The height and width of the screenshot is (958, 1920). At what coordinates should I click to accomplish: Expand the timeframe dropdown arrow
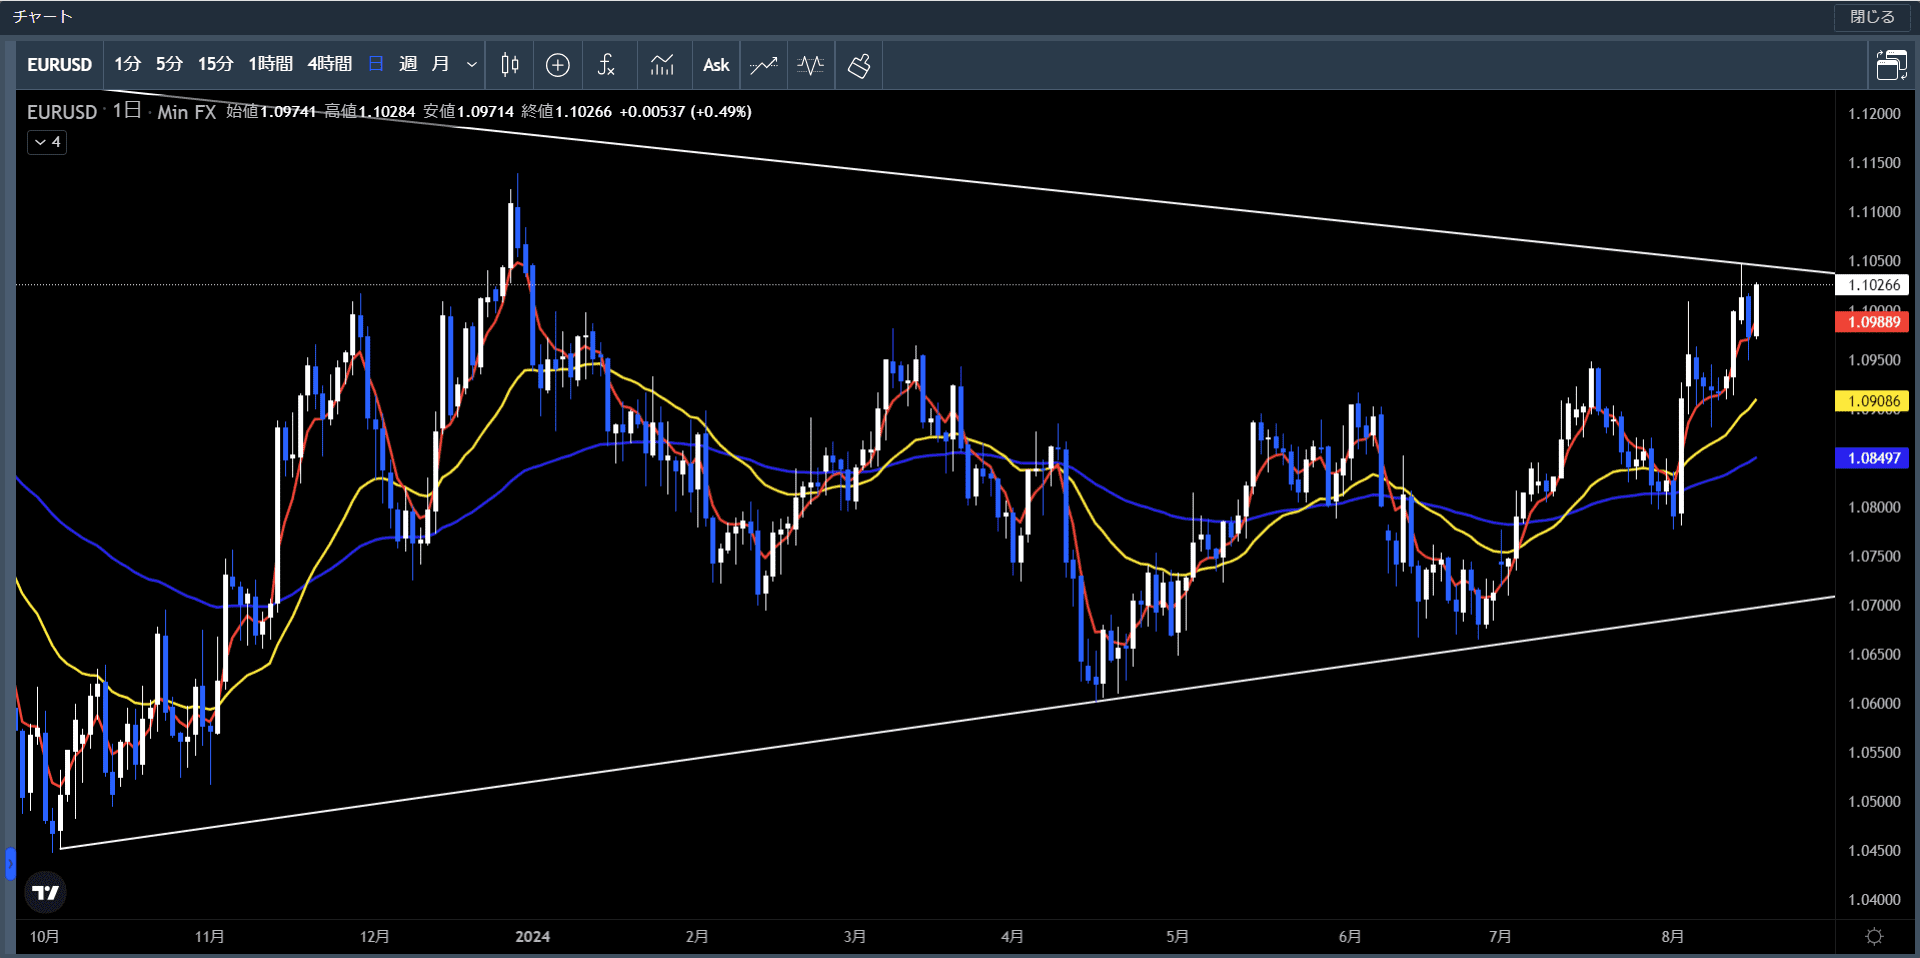coord(472,65)
